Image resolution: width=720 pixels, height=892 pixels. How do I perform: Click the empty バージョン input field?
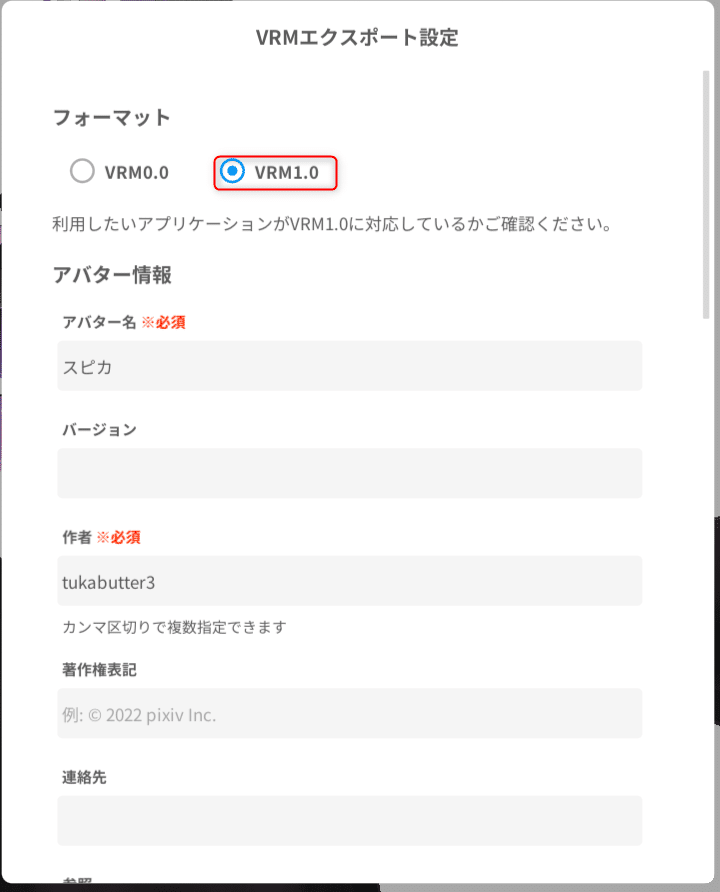point(349,473)
